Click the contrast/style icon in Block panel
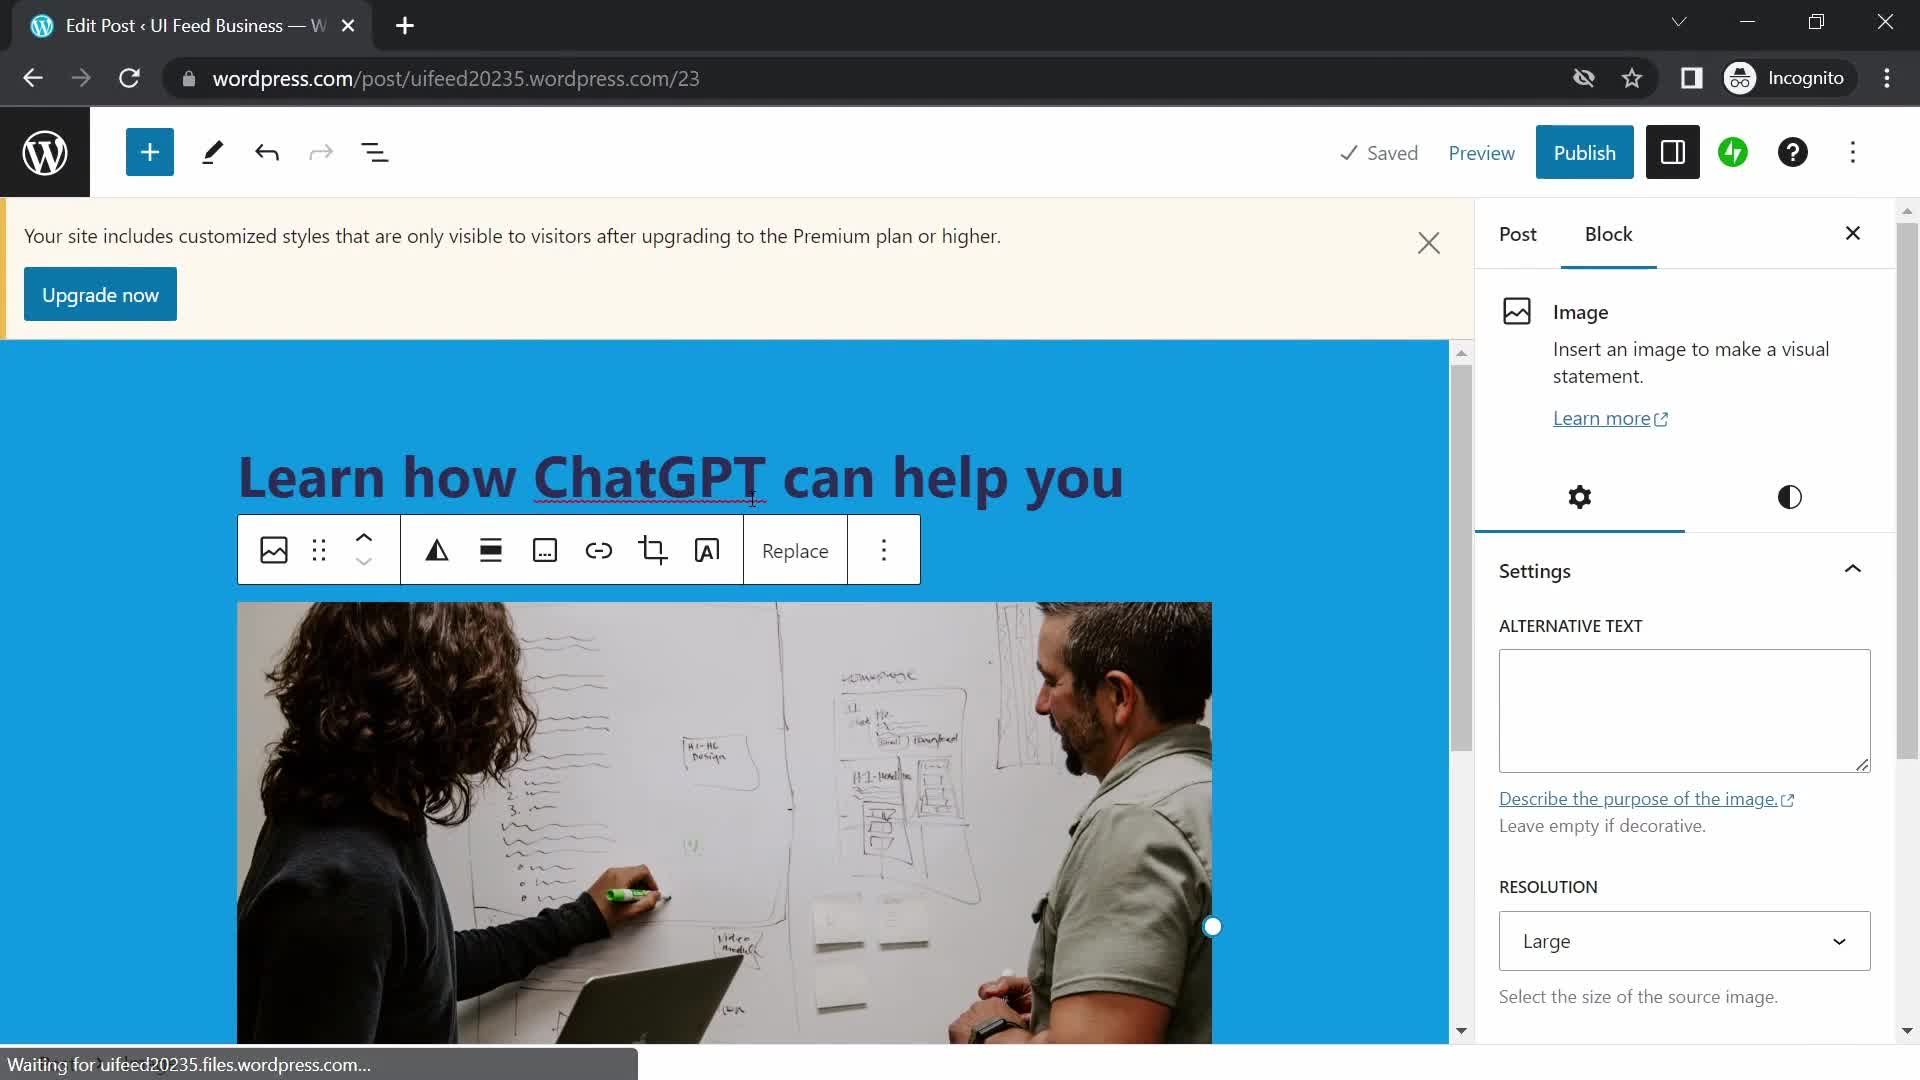 click(1789, 497)
